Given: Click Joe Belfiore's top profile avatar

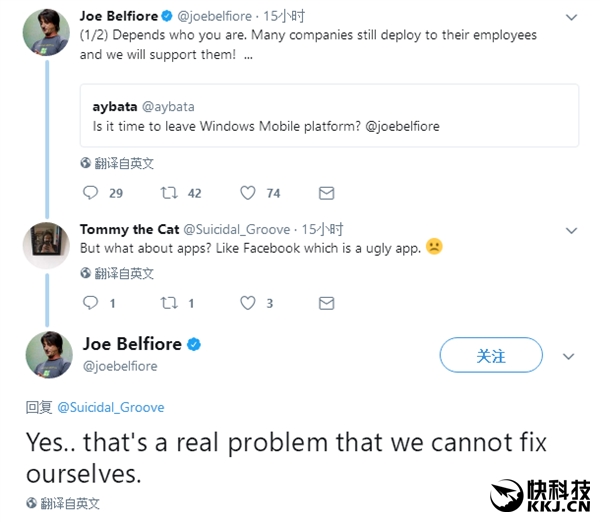Looking at the screenshot, I should click(46, 35).
